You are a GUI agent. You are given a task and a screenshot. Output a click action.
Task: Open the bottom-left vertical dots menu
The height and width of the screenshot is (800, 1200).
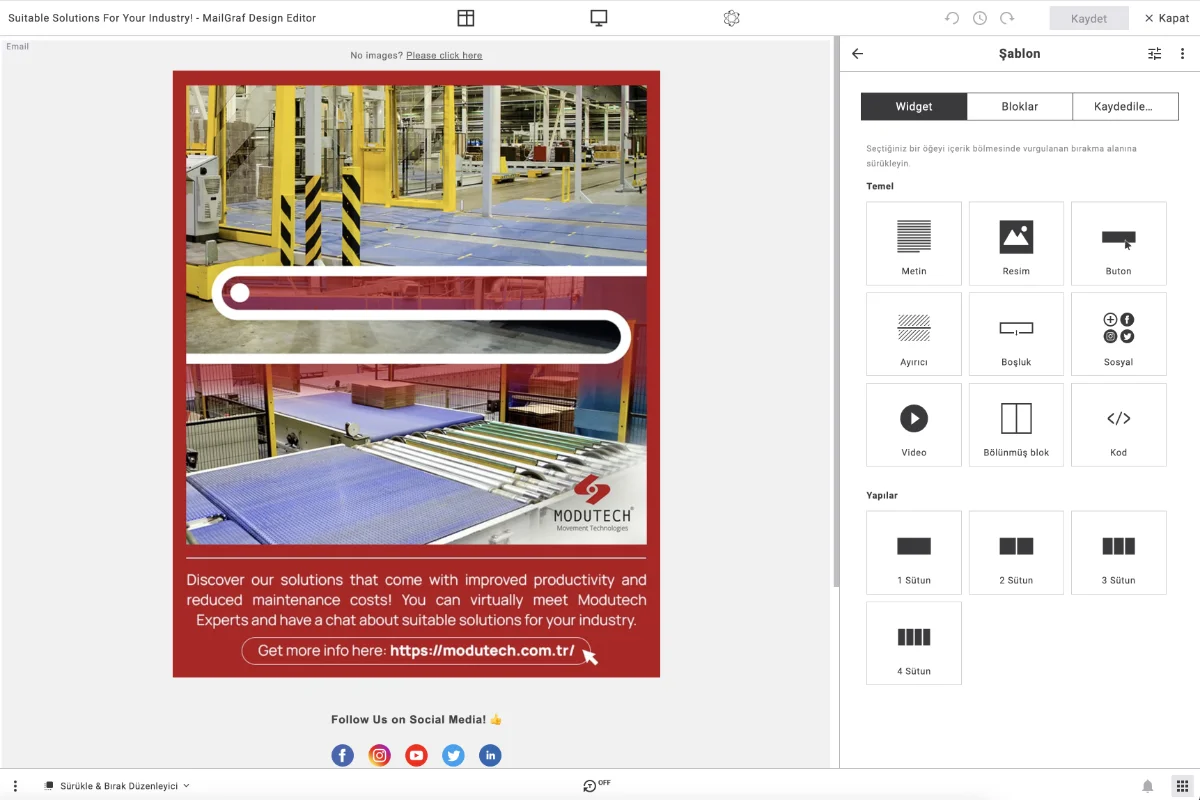click(x=15, y=786)
